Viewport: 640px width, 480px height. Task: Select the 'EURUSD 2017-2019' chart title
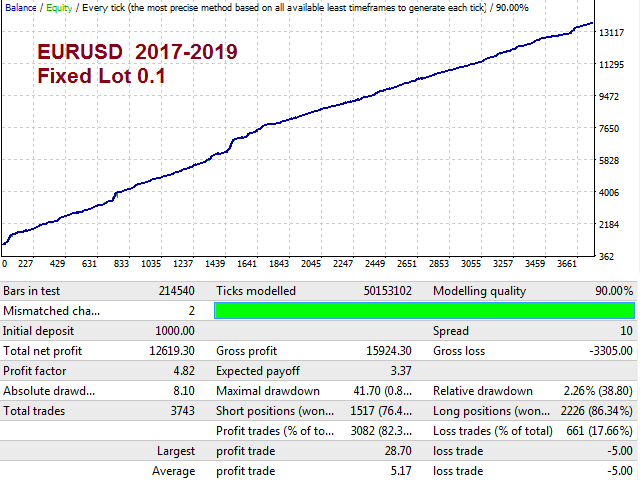pyautogui.click(x=137, y=52)
